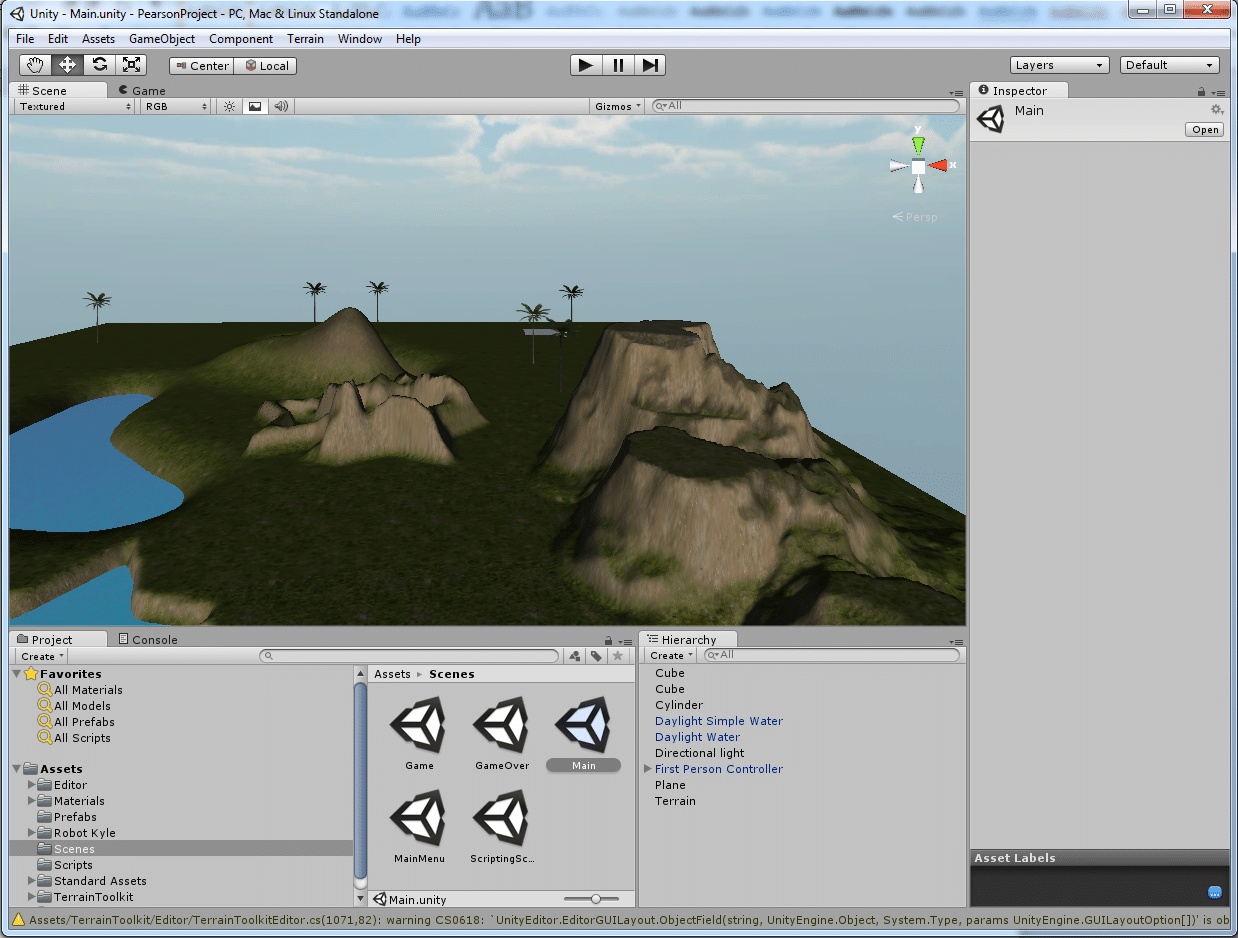The width and height of the screenshot is (1238, 938).
Task: Click the Search by Label icon in Project
Action: (x=596, y=656)
